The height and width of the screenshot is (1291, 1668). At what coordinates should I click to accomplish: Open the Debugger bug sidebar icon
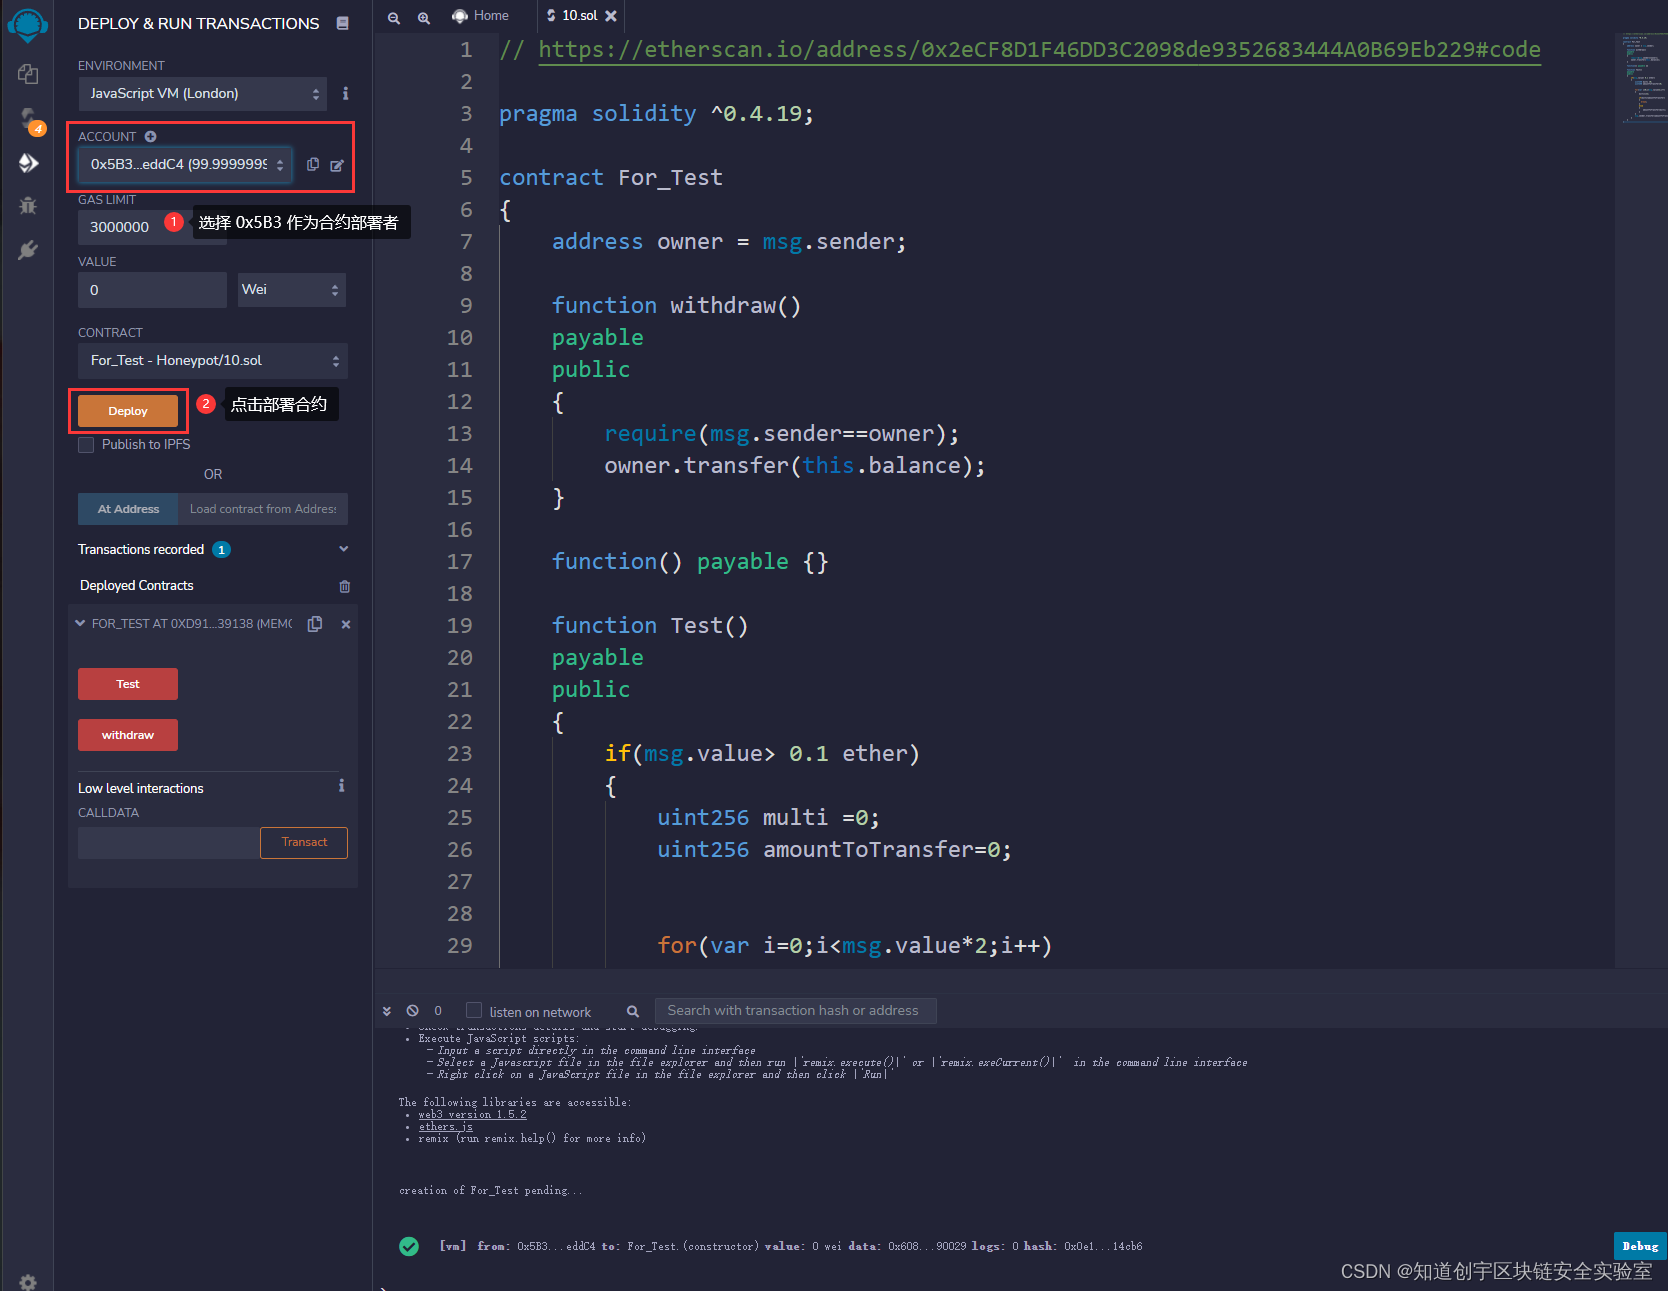[x=28, y=205]
